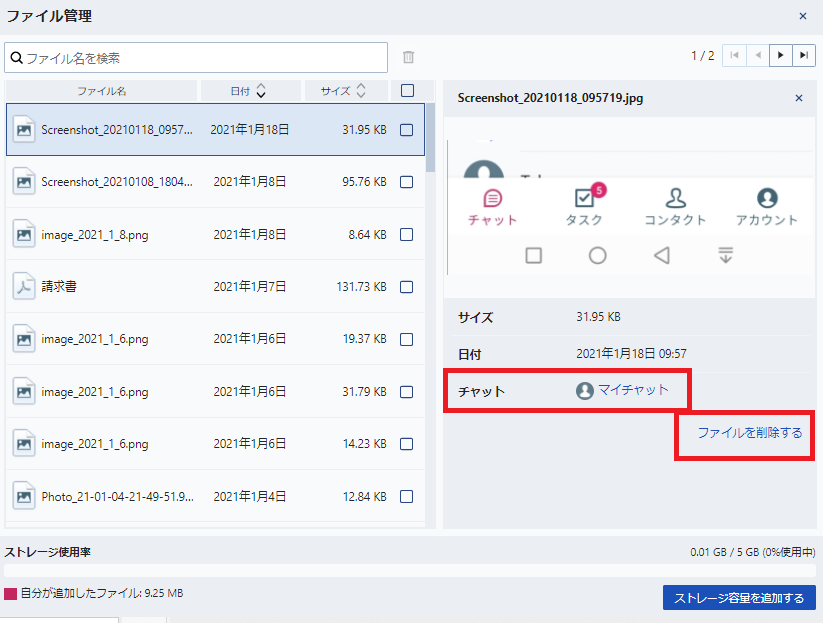Click the trash delete icon beside search
The width and height of the screenshot is (823, 623).
pyautogui.click(x=408, y=58)
